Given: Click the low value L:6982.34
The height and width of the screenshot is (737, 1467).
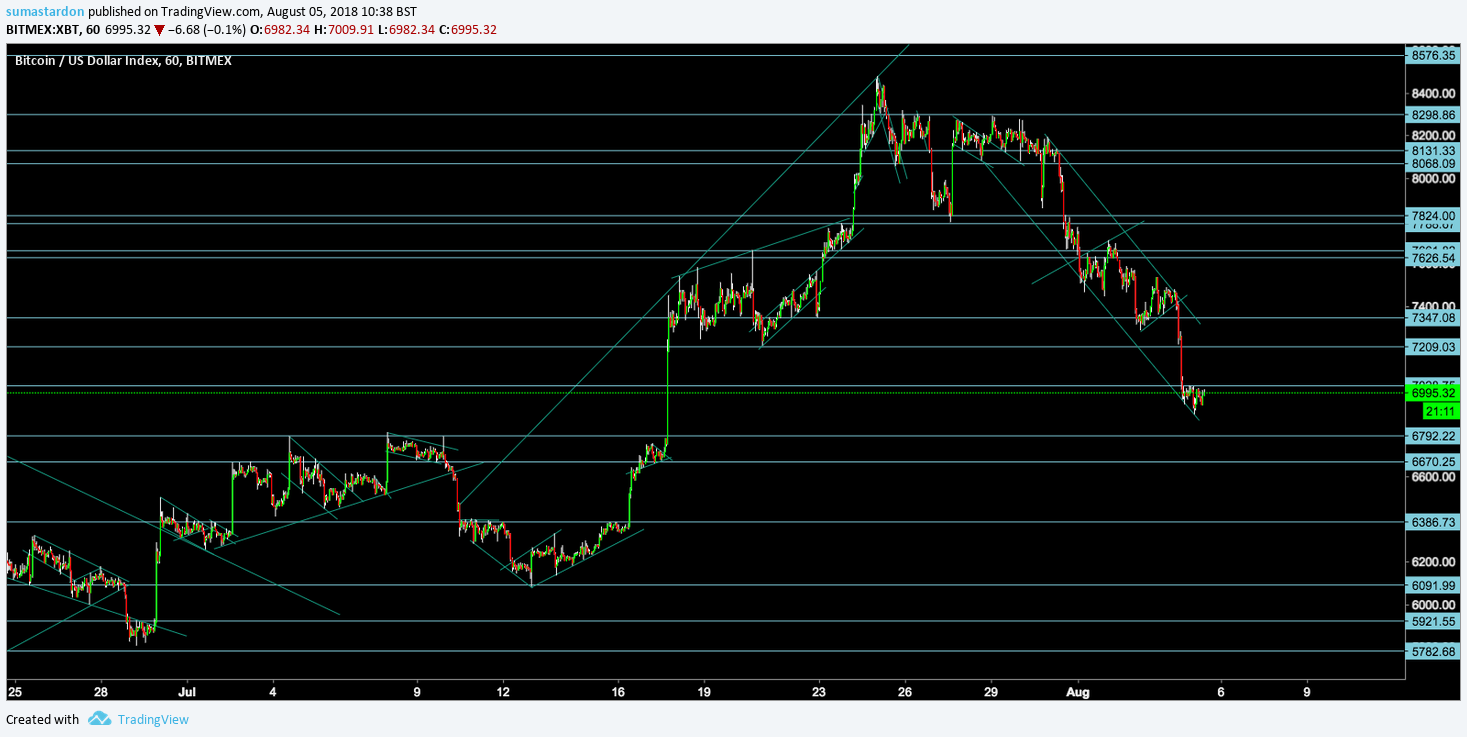Looking at the screenshot, I should point(406,29).
